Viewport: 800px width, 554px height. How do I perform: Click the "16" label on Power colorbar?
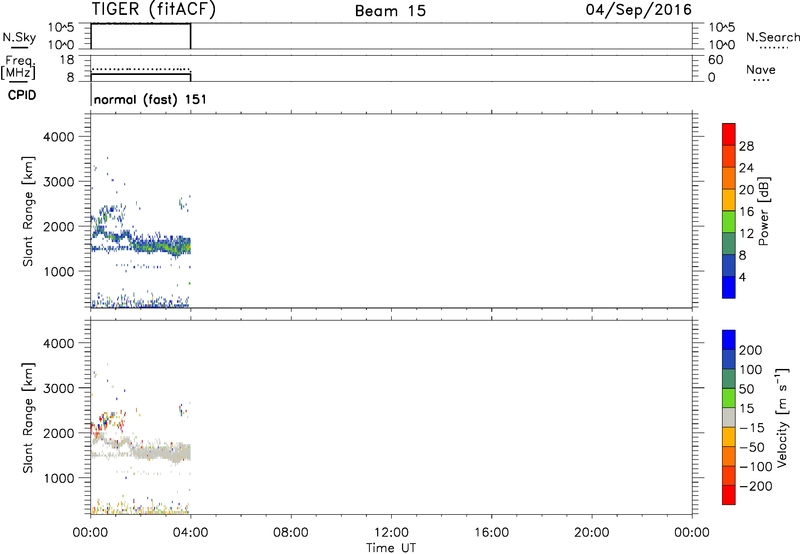point(746,211)
